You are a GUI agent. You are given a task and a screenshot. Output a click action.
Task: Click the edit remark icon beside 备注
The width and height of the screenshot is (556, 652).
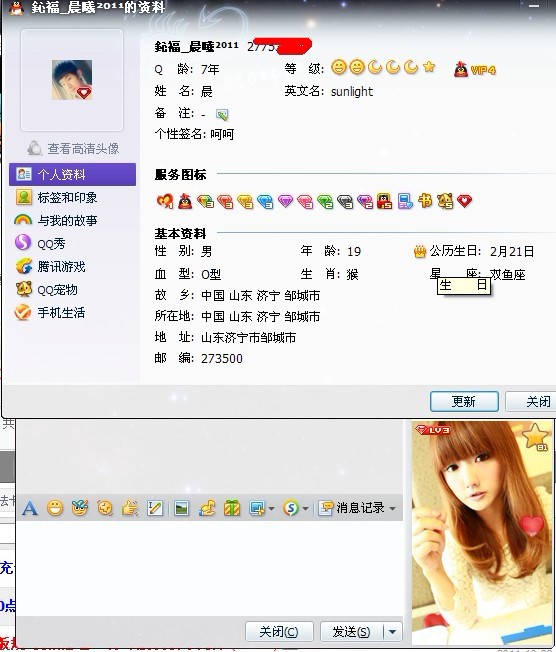[x=222, y=114]
